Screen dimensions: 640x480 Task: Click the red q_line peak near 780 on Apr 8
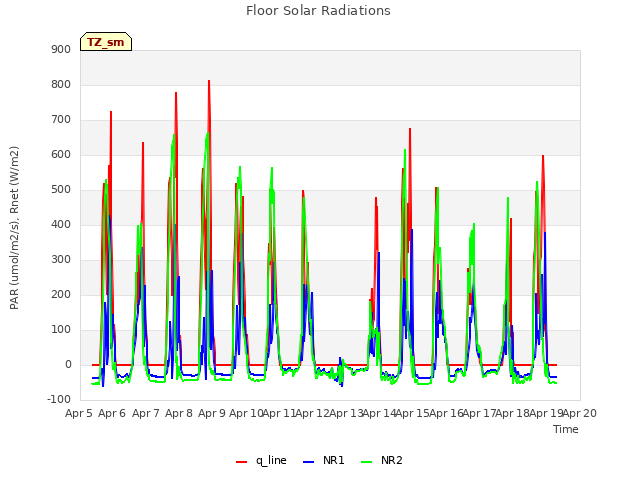point(176,93)
